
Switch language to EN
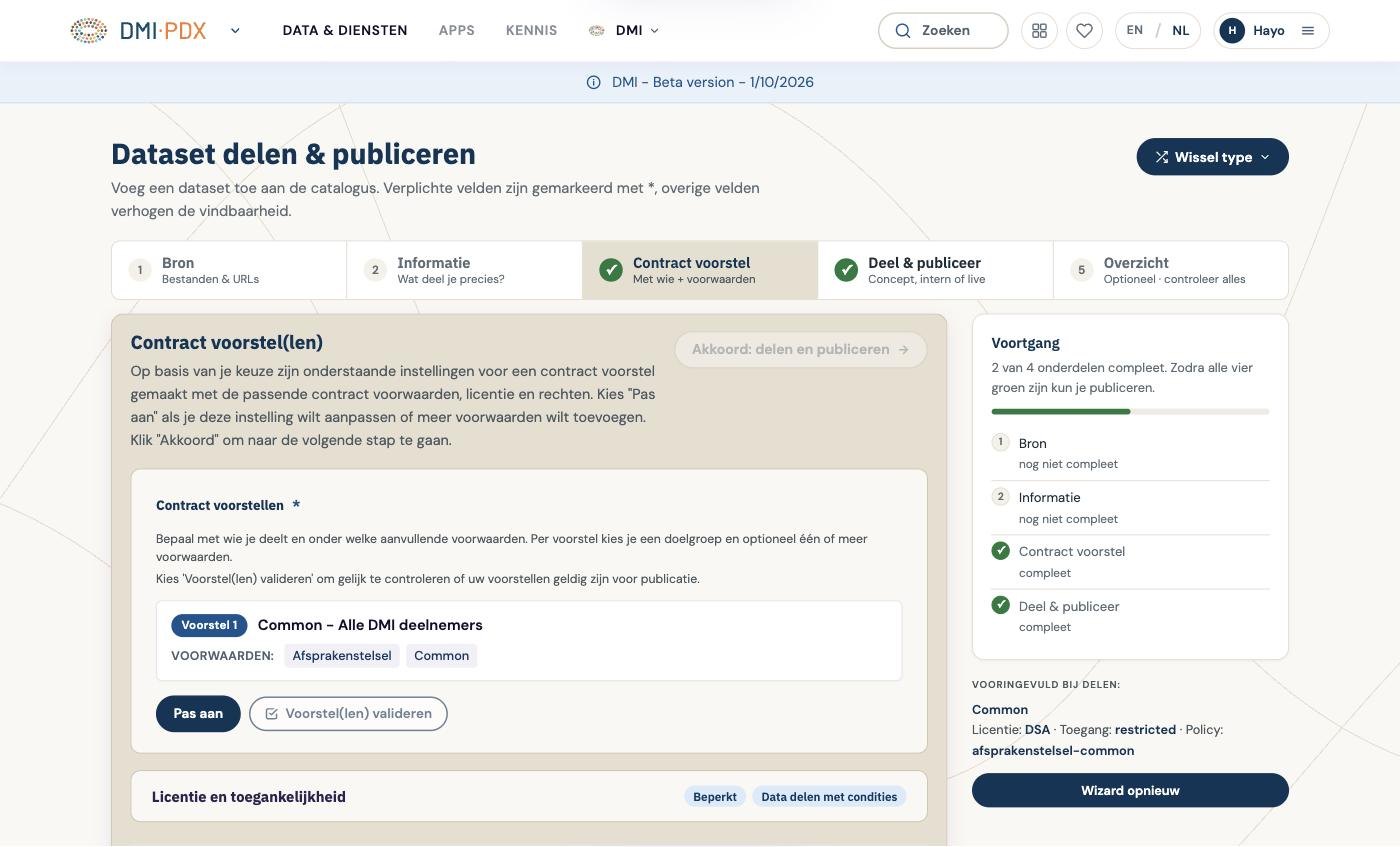coord(1134,31)
